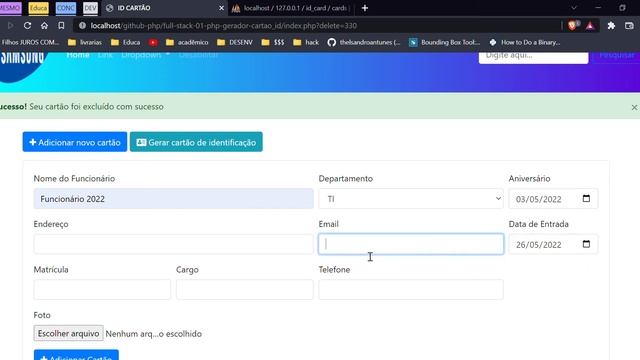Open livrarias bookmark folder

(x=85, y=42)
